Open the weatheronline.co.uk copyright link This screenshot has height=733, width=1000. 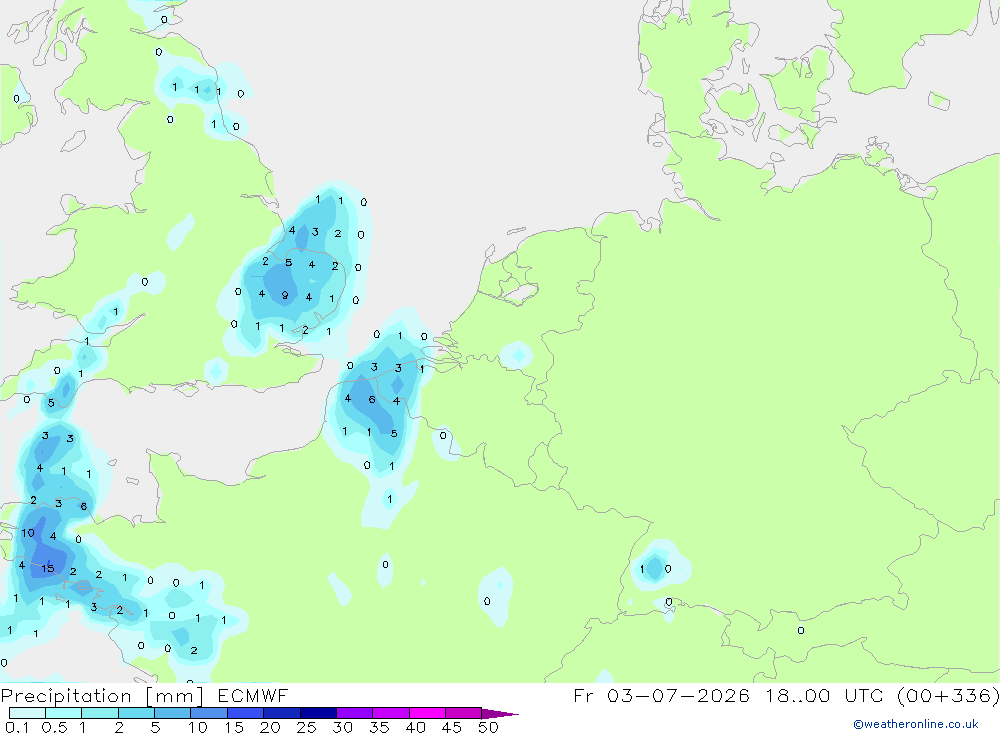pos(916,724)
